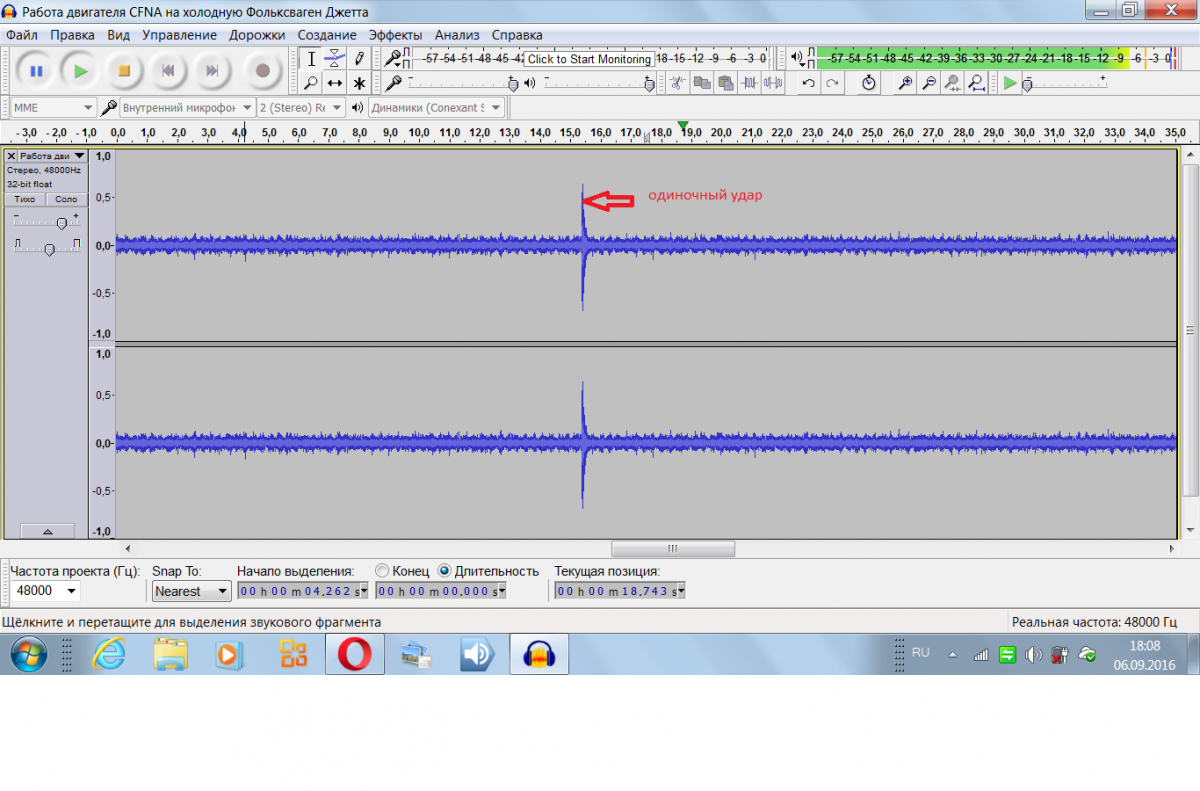Click the Начало выделения time field
Screen dimensions: 1200x791
click(x=303, y=591)
